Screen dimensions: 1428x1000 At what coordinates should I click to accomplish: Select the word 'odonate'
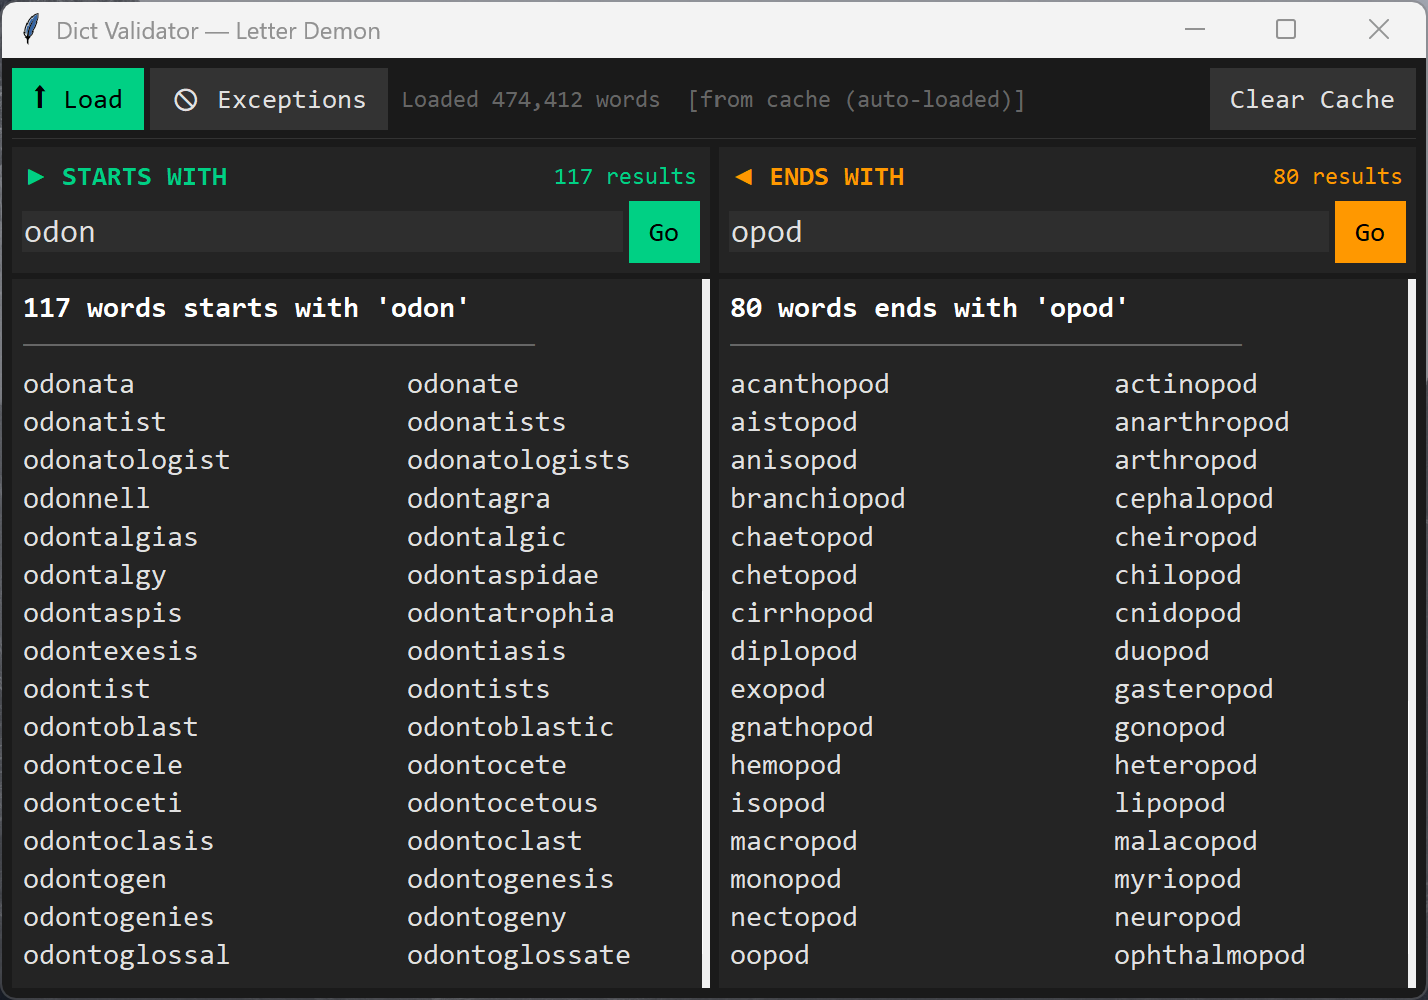[463, 384]
